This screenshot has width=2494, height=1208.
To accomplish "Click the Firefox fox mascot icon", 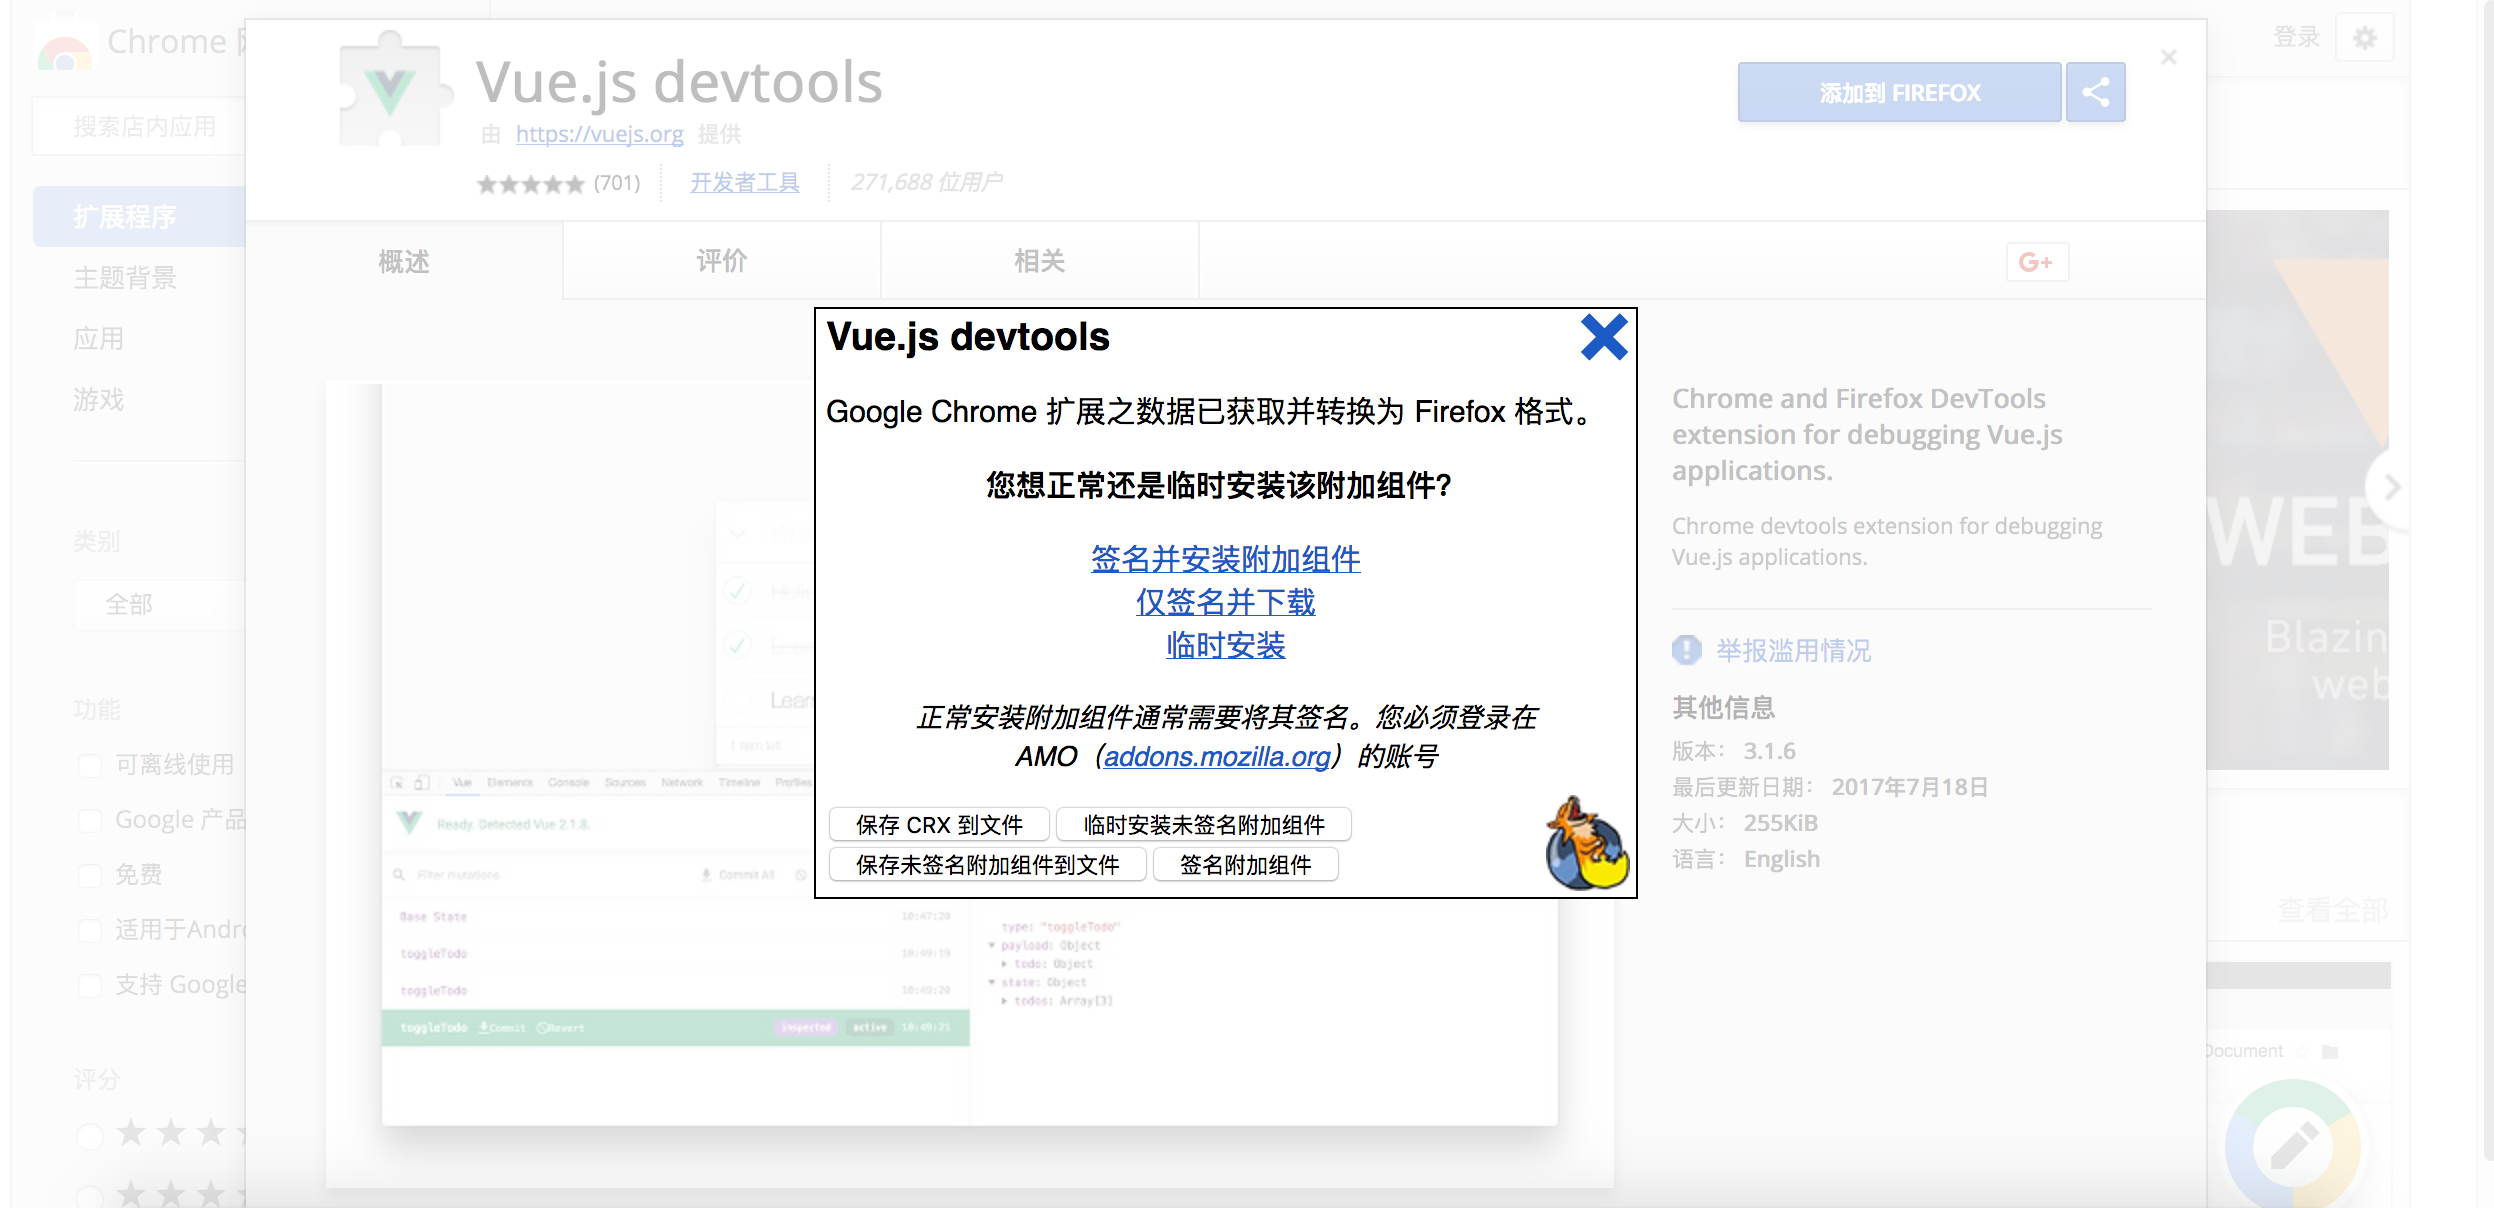I will (1586, 843).
